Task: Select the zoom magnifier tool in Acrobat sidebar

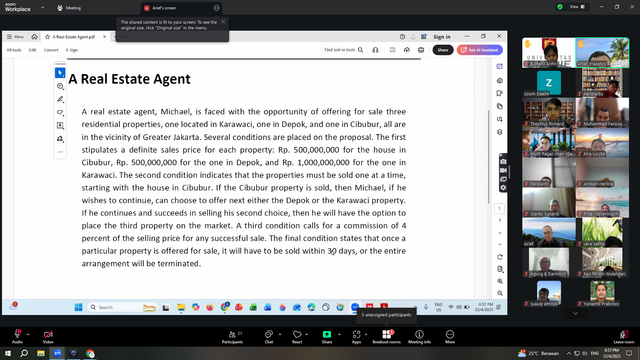Action: pos(60,86)
